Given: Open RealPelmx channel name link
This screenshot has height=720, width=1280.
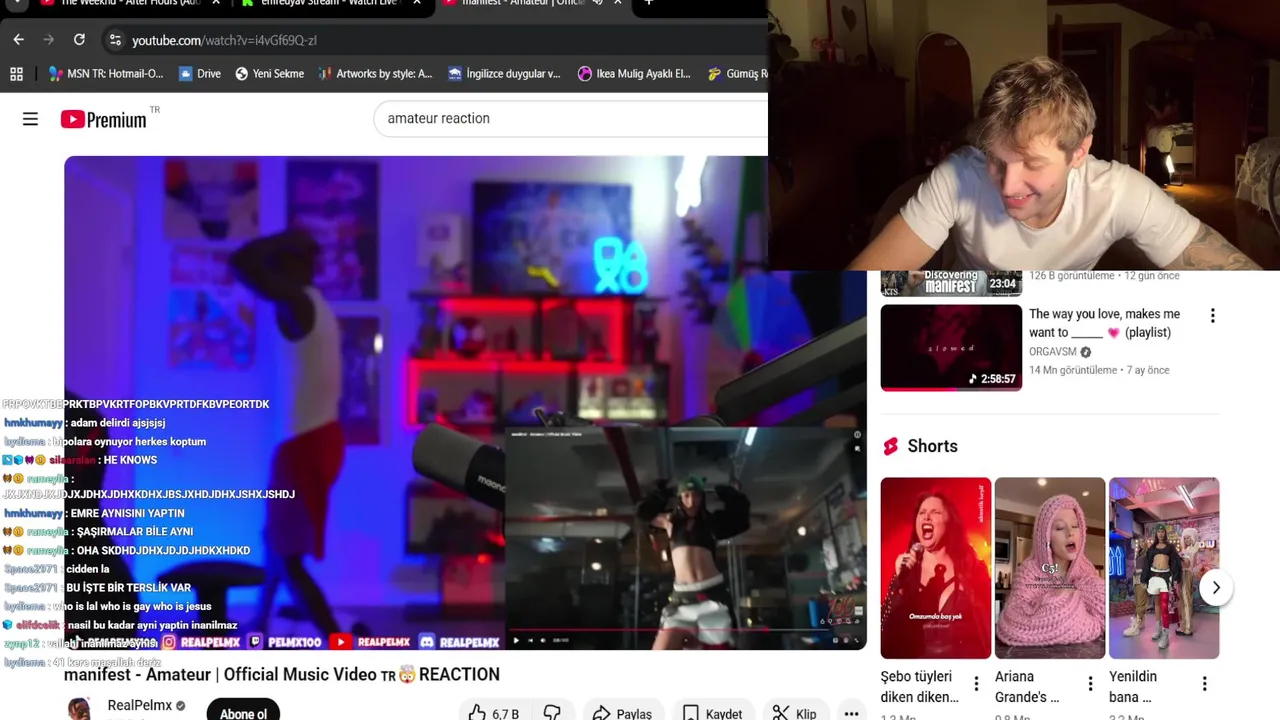Looking at the screenshot, I should coord(140,706).
